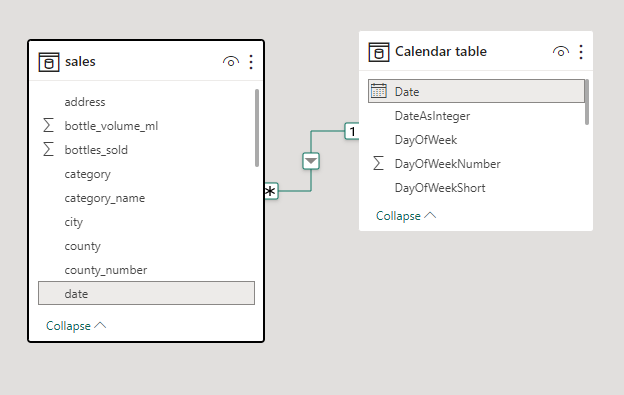This screenshot has height=395, width=624.
Task: Select the county_number field
Action: (146, 270)
